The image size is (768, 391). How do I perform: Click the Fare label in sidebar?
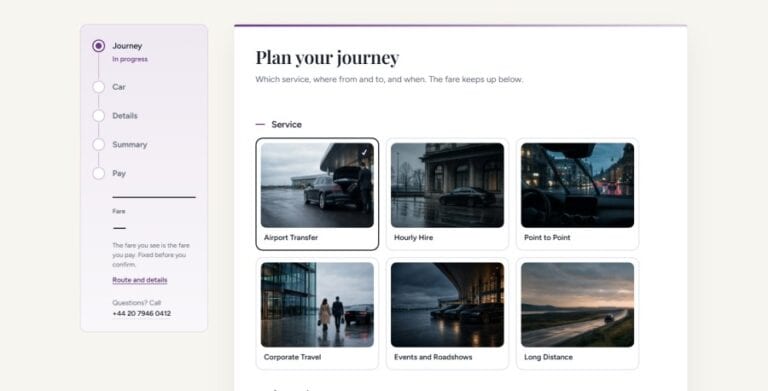coord(119,211)
